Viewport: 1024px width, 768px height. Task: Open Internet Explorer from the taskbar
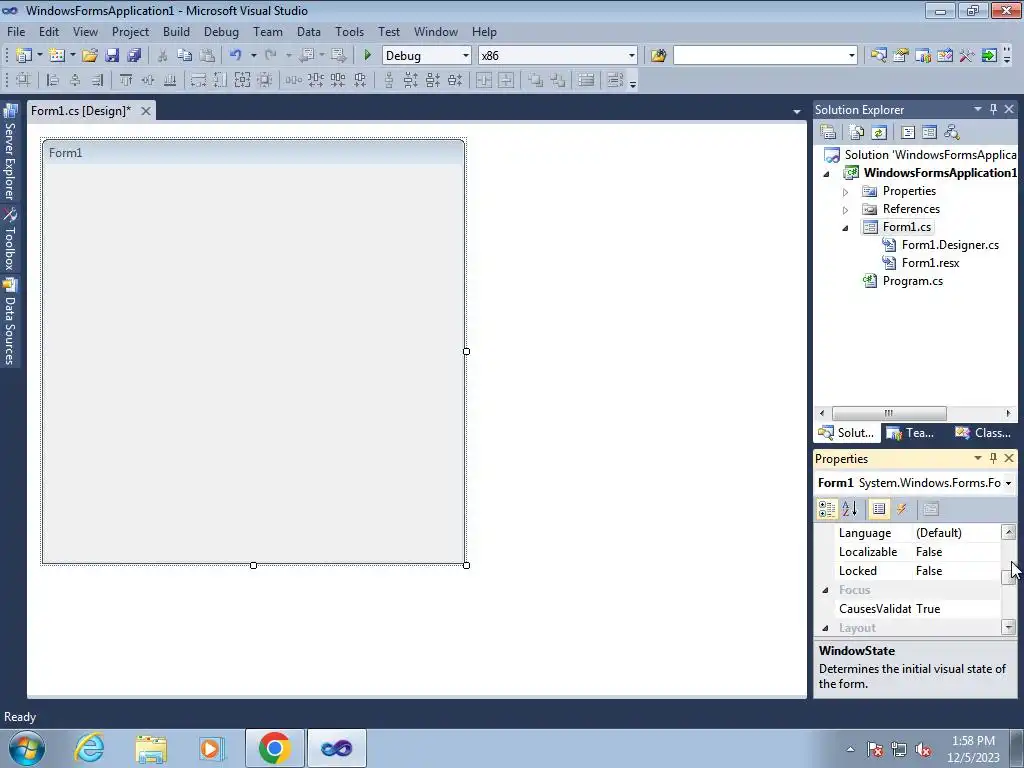89,748
